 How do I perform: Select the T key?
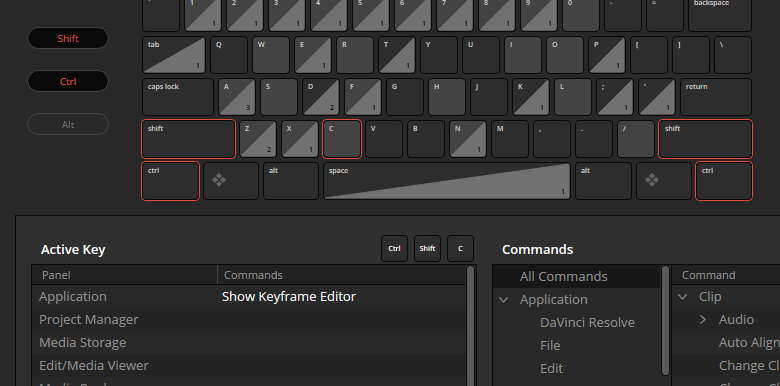pyautogui.click(x=396, y=55)
